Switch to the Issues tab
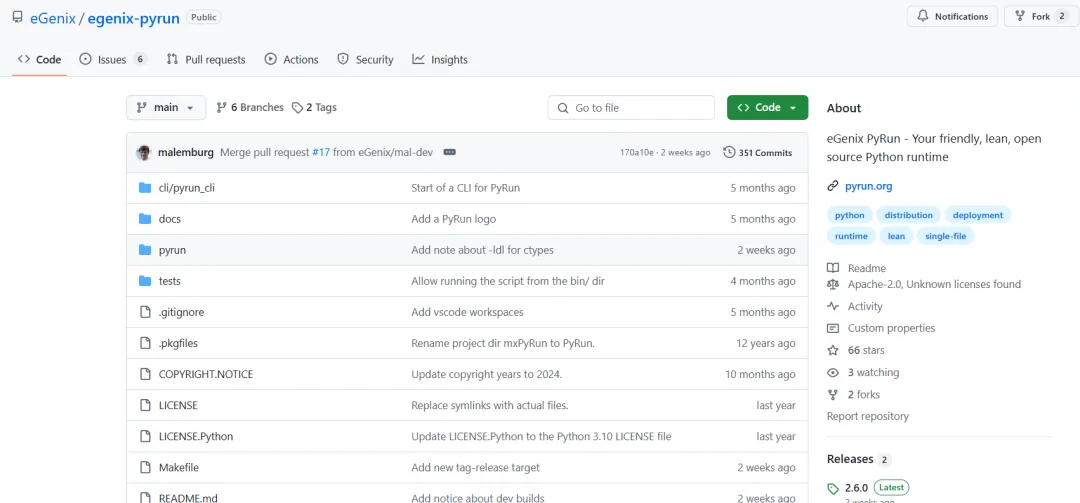 click(x=112, y=60)
